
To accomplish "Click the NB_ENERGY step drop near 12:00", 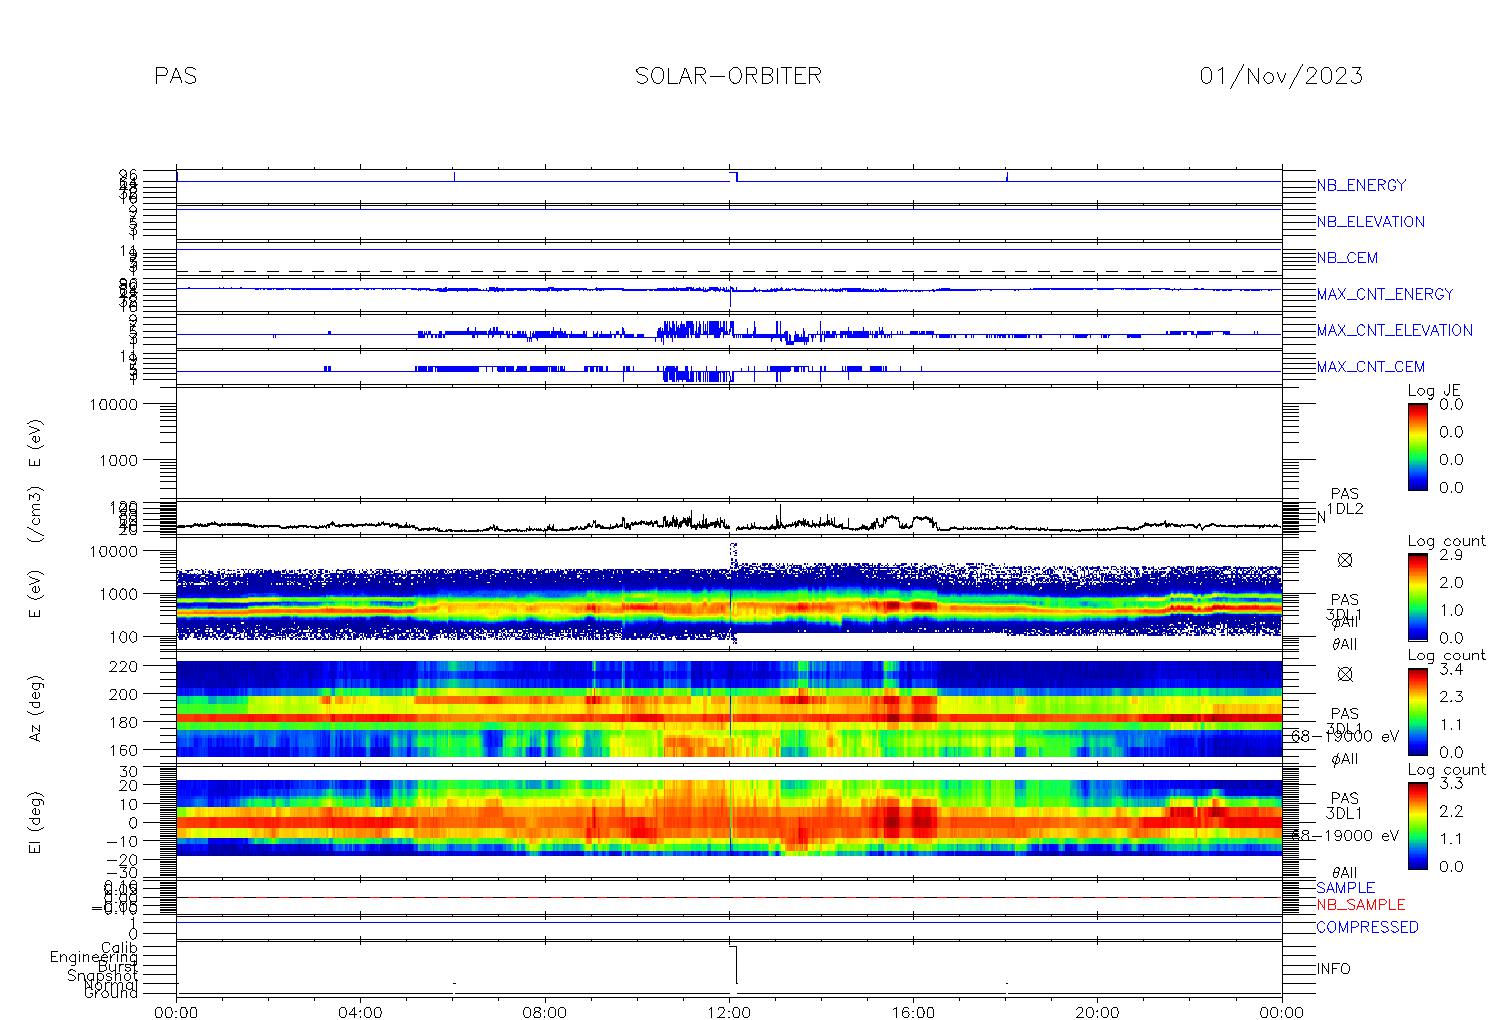I will tap(736, 177).
